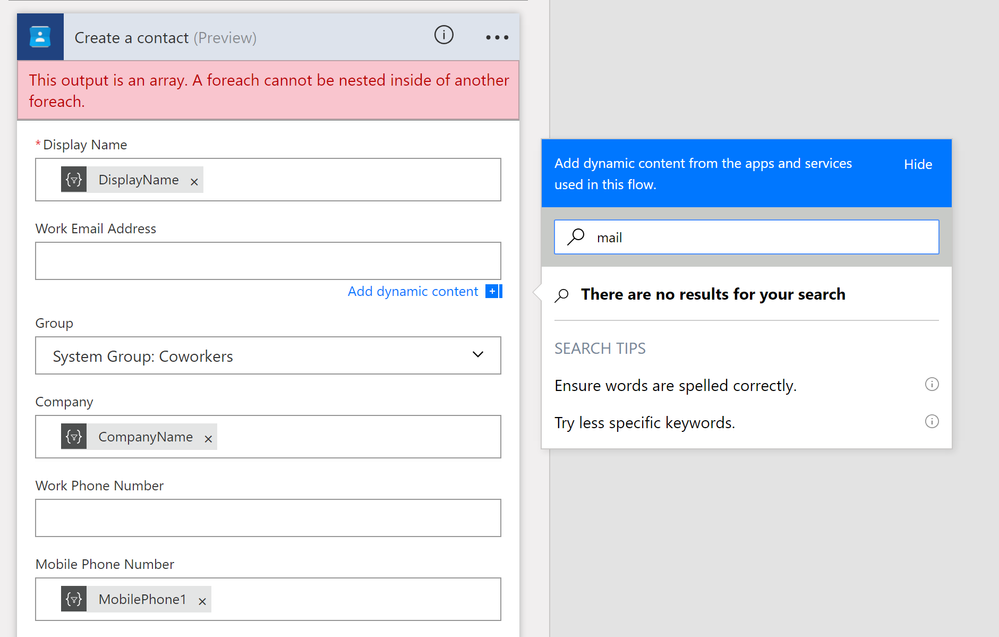The image size is (999, 637).
Task: Remove the MobilePhone1 dynamic token
Action: pos(201,599)
